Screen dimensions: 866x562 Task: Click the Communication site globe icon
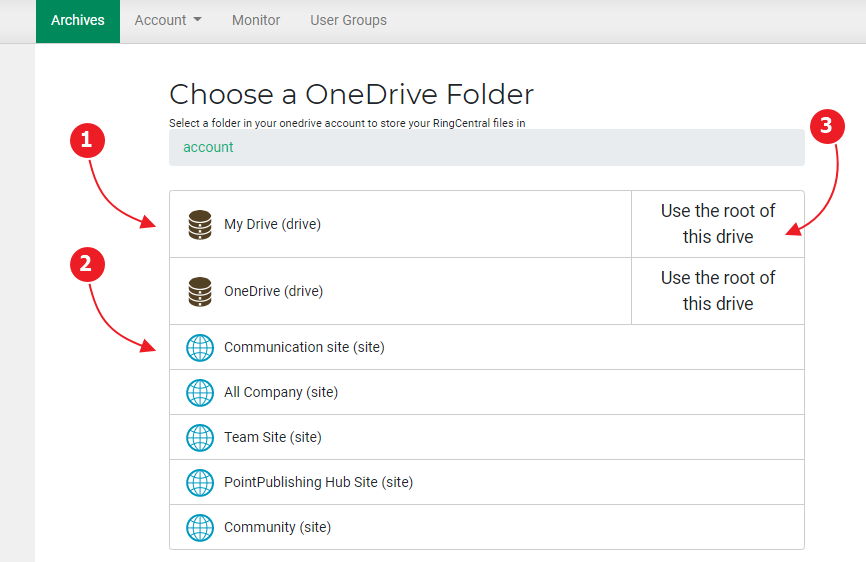199,347
